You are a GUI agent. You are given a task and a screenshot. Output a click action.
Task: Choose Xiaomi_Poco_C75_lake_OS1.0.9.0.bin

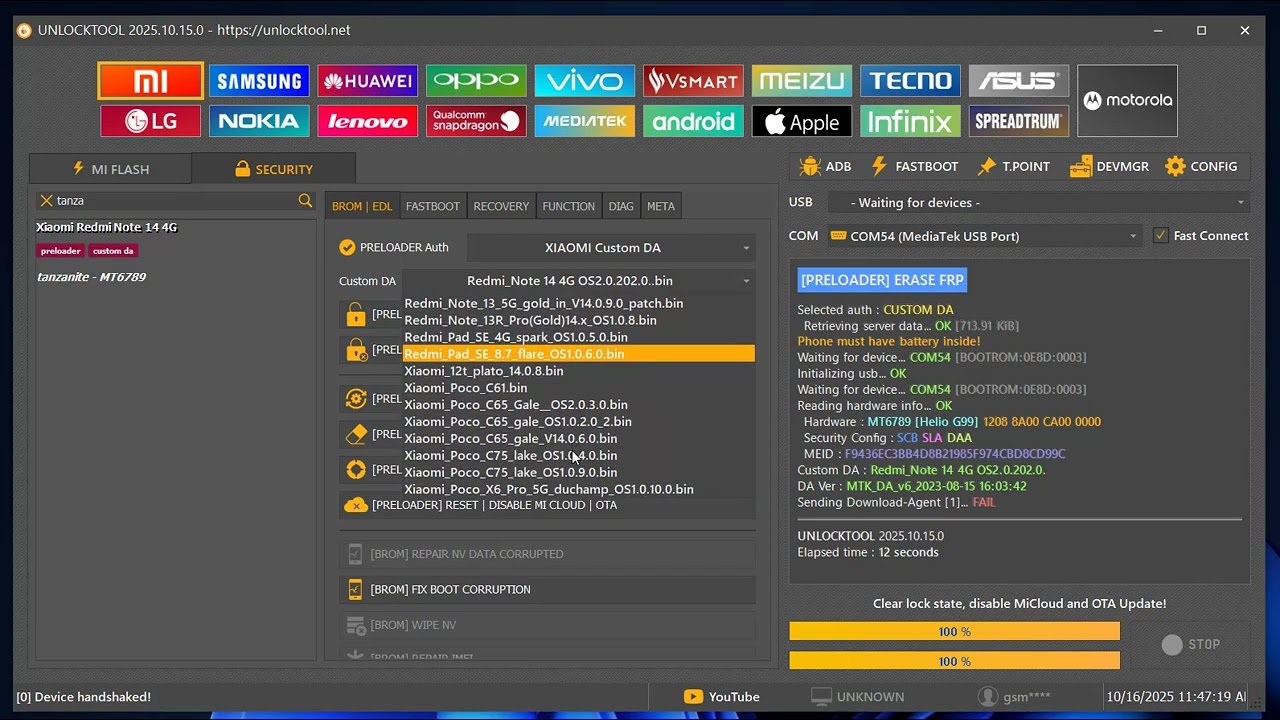pyautogui.click(x=579, y=473)
